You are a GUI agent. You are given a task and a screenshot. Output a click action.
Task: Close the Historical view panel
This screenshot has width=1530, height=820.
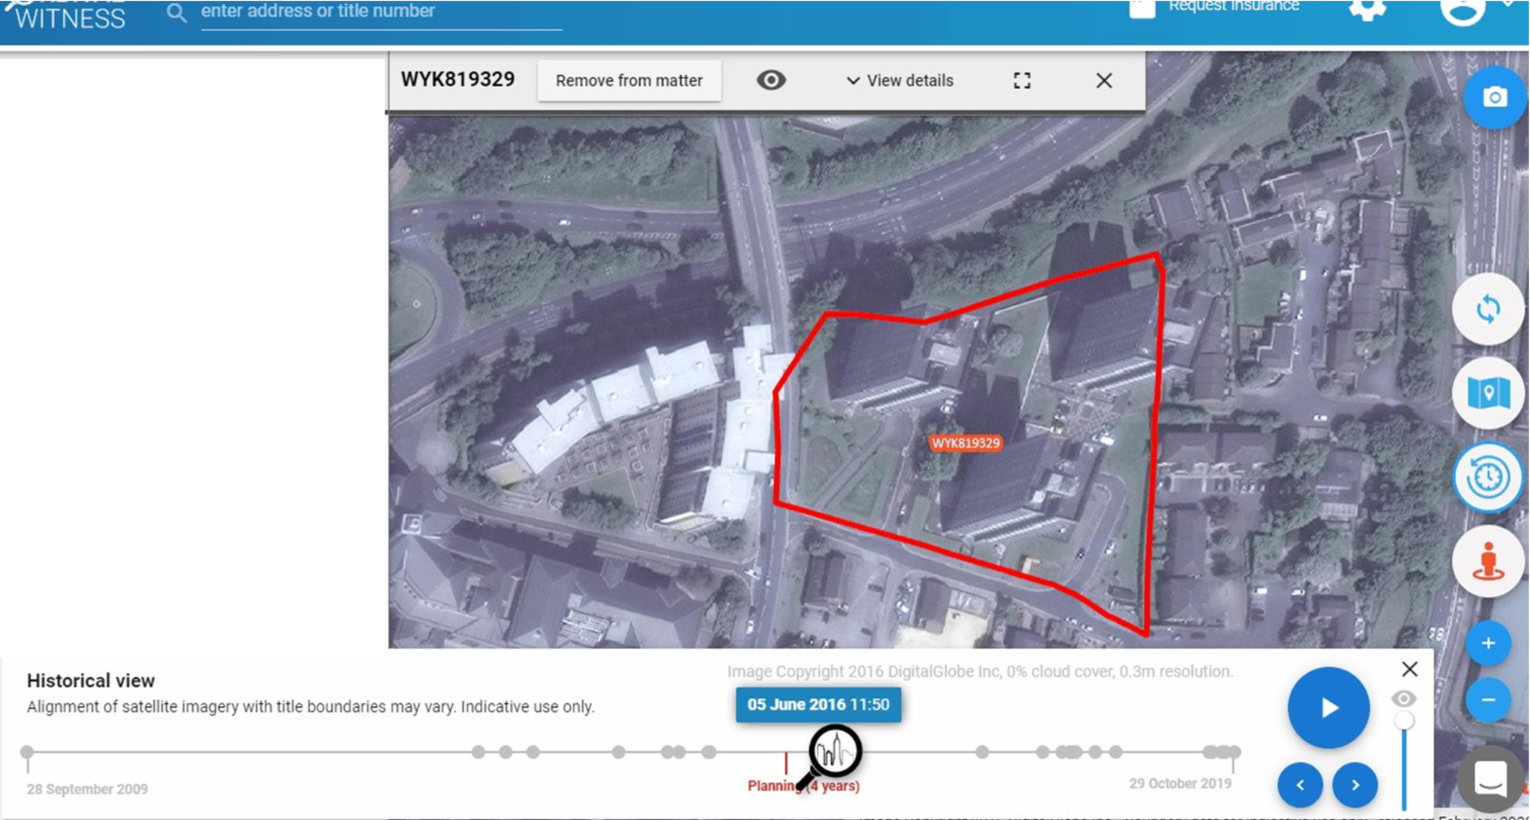[x=1409, y=669]
